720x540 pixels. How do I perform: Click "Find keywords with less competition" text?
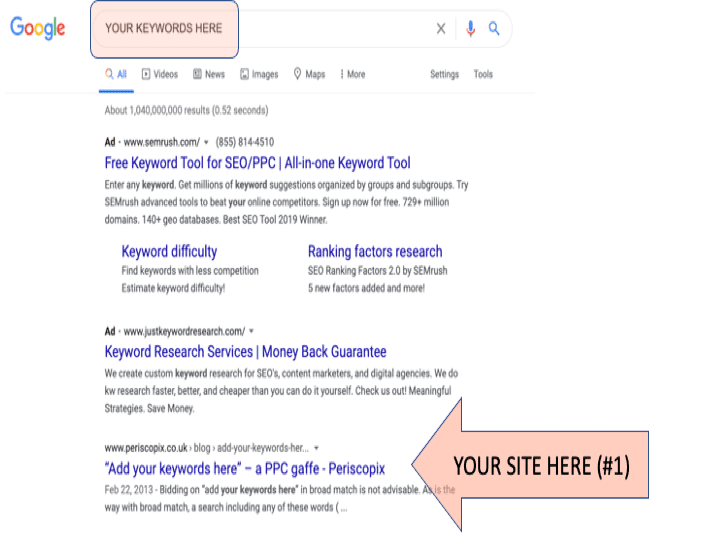tap(190, 271)
